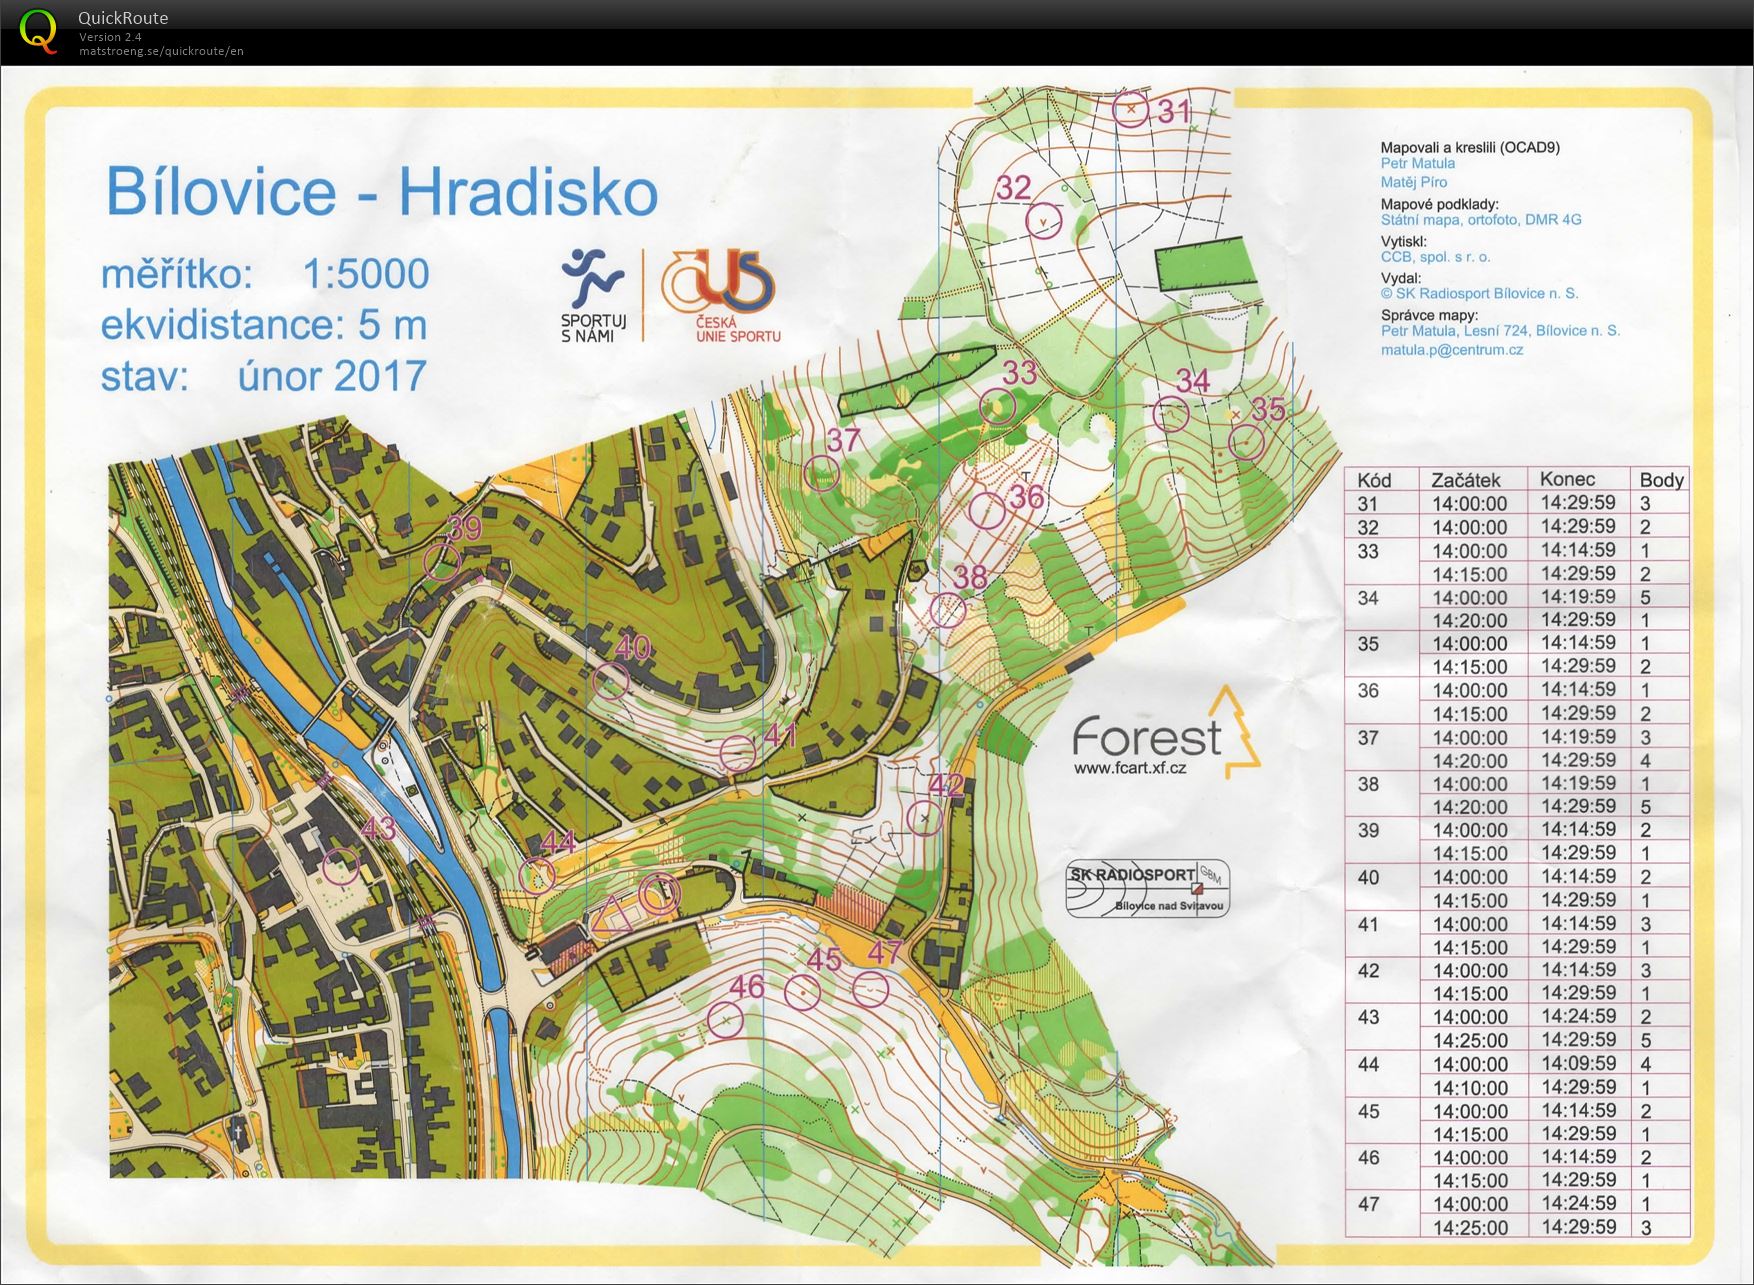Select control circle 37 on the map
Screen dimensions: 1754x1285
pyautogui.click(x=821, y=472)
